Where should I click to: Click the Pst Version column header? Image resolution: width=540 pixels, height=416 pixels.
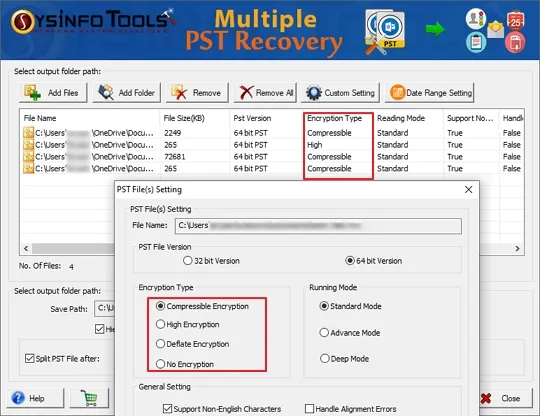pyautogui.click(x=266, y=118)
